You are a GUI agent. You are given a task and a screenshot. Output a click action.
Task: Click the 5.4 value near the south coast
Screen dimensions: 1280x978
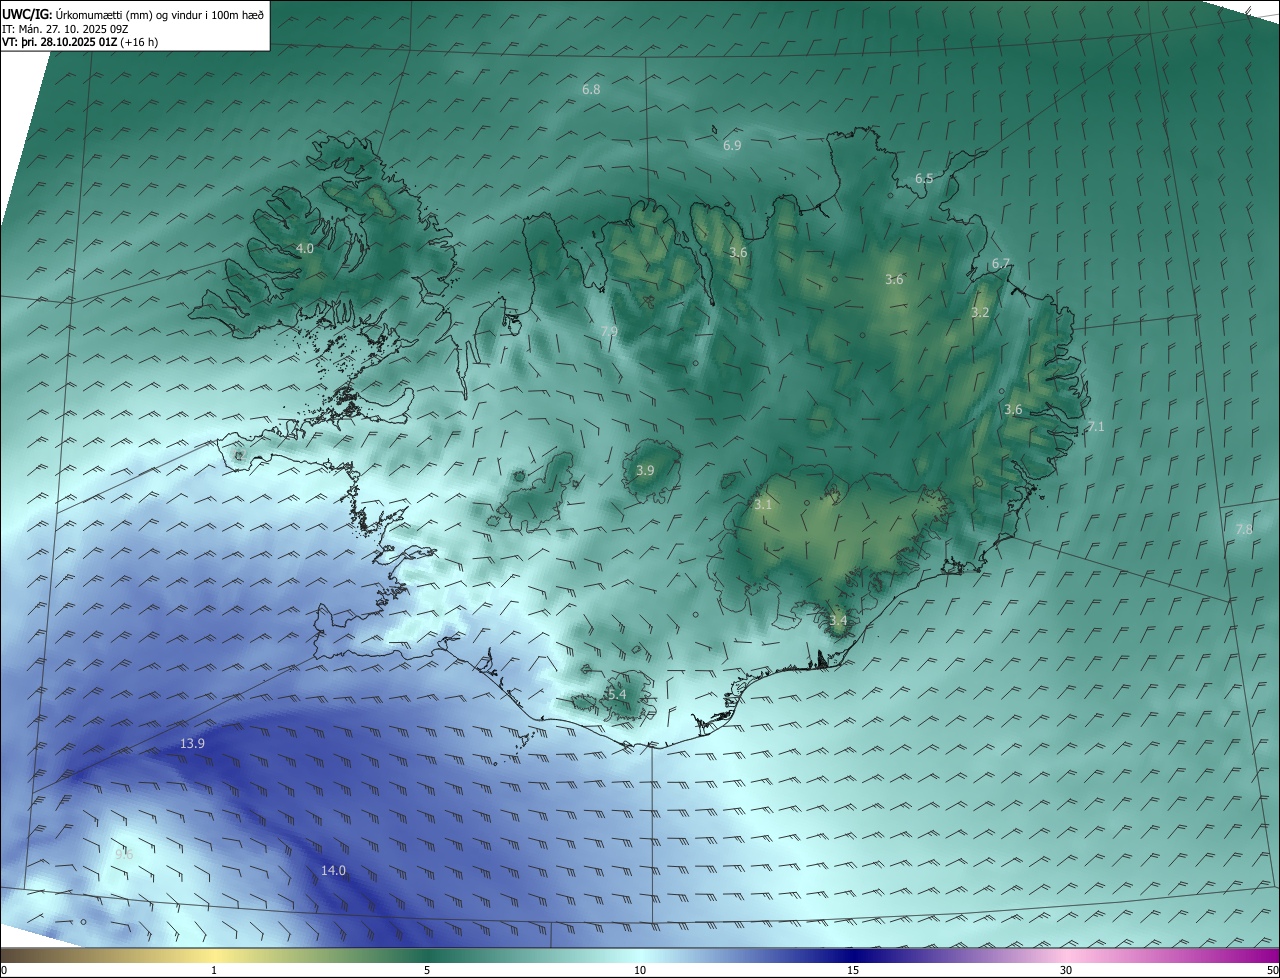point(616,694)
